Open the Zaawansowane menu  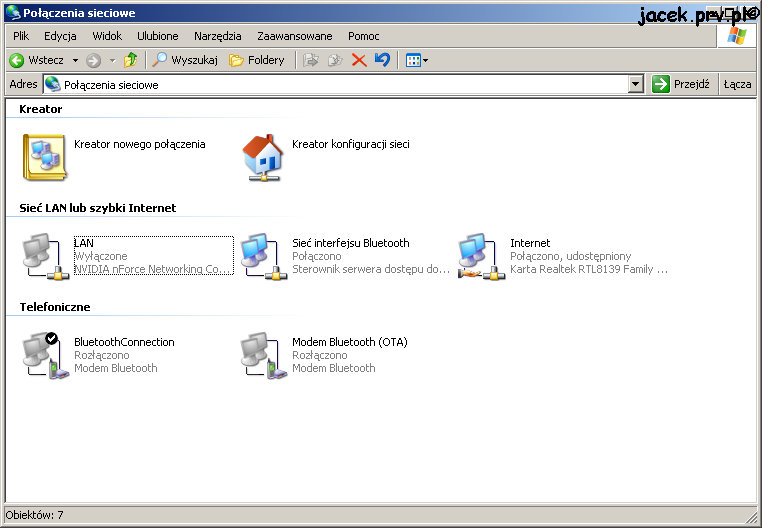click(294, 36)
